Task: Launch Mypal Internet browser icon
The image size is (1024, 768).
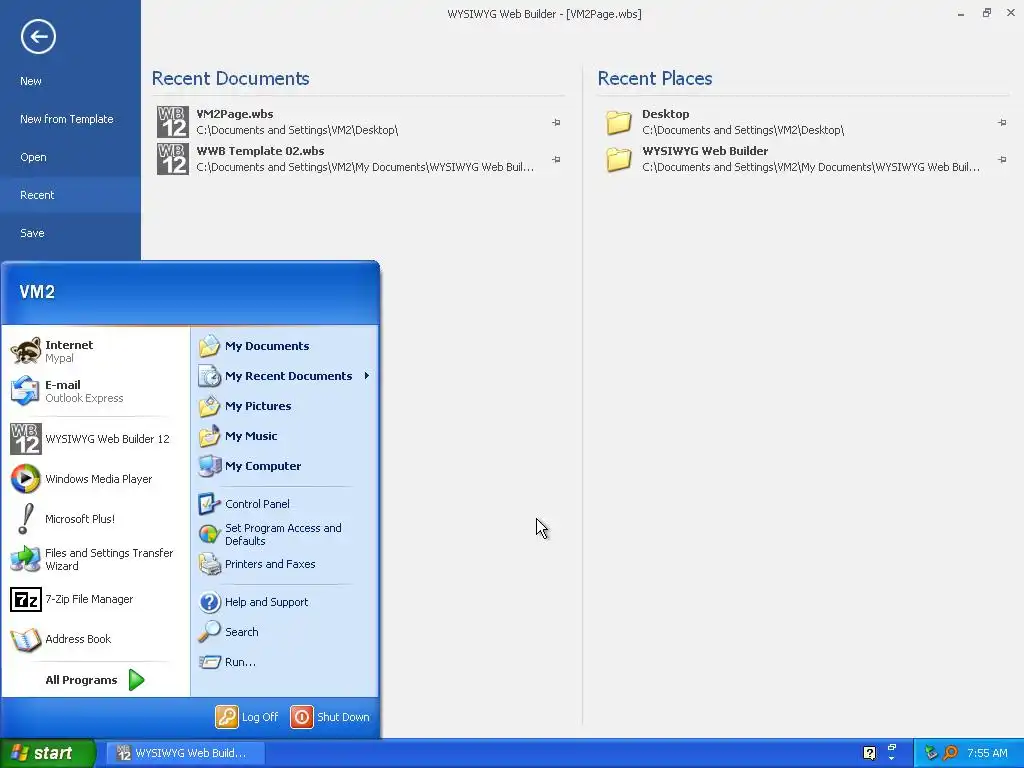Action: click(25, 351)
